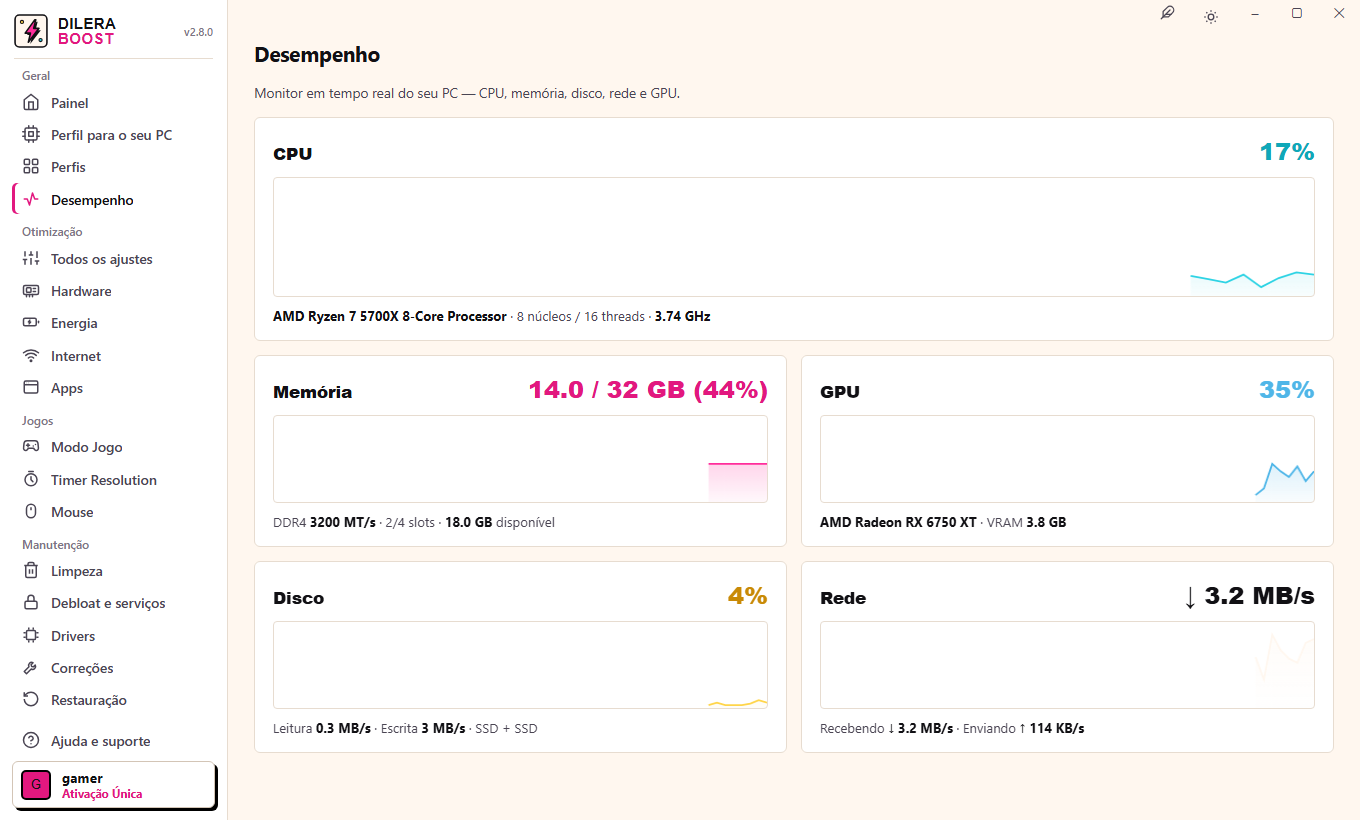Click the chip icon beside Perfil para o seu PC
This screenshot has height=820, width=1360.
click(x=31, y=135)
